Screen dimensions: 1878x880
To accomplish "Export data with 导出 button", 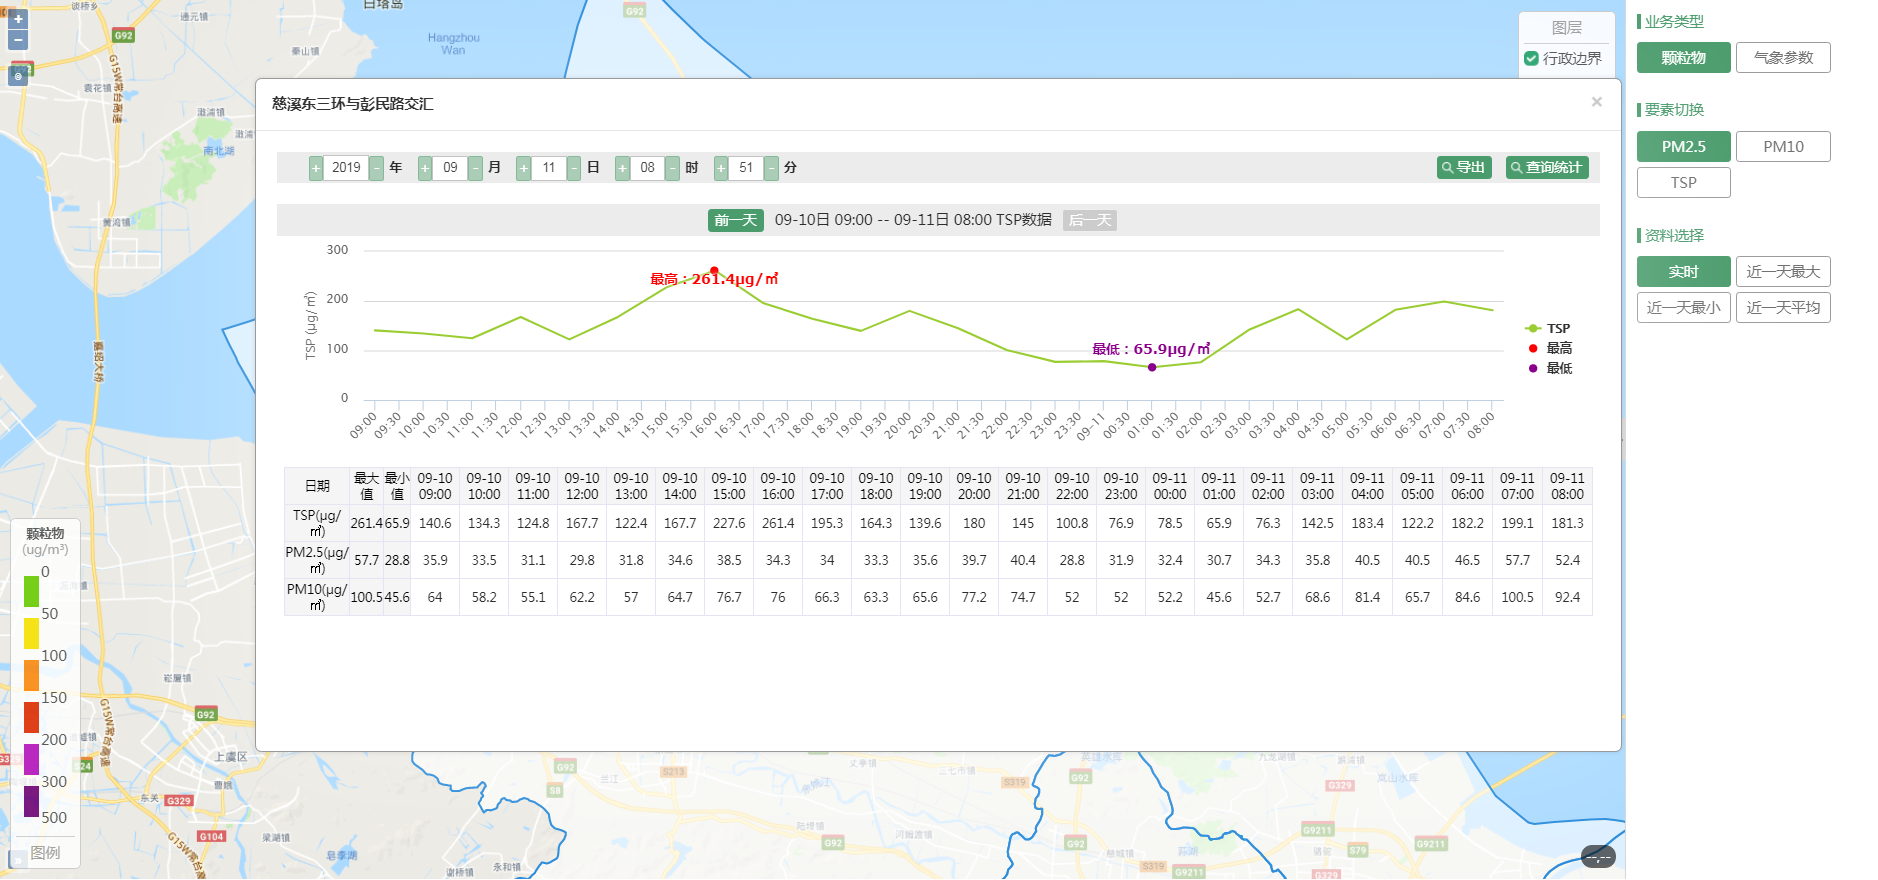I will pos(1464,168).
